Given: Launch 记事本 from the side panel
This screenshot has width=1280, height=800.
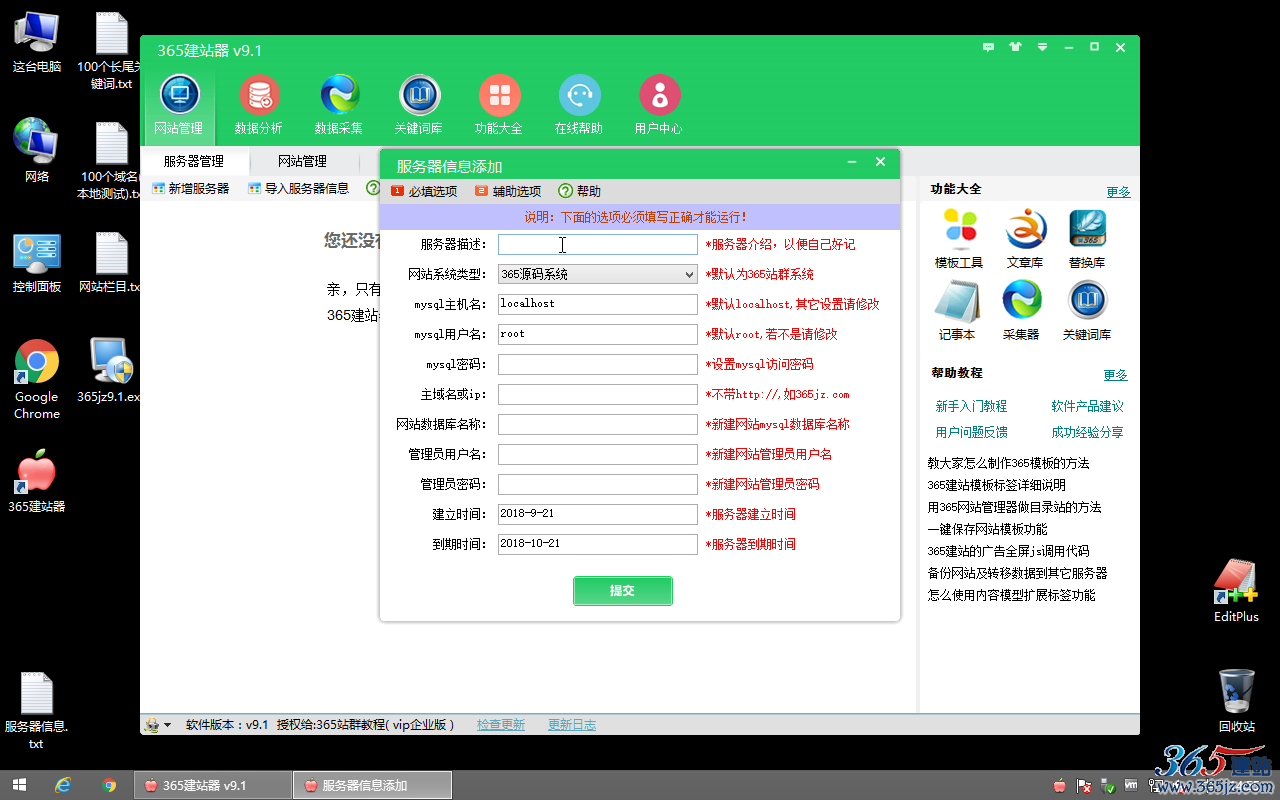Looking at the screenshot, I should point(957,310).
